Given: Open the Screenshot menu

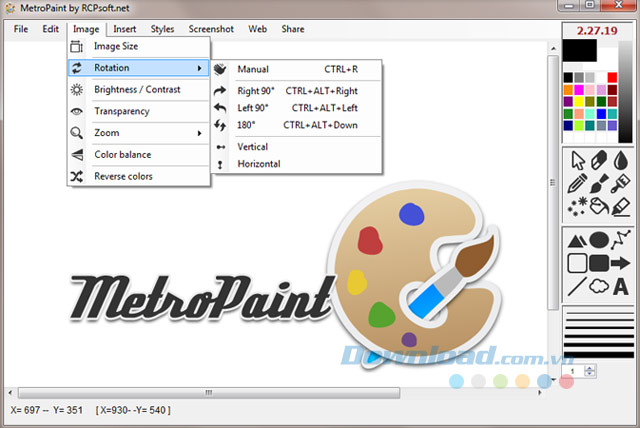Looking at the screenshot, I should click(x=211, y=29).
